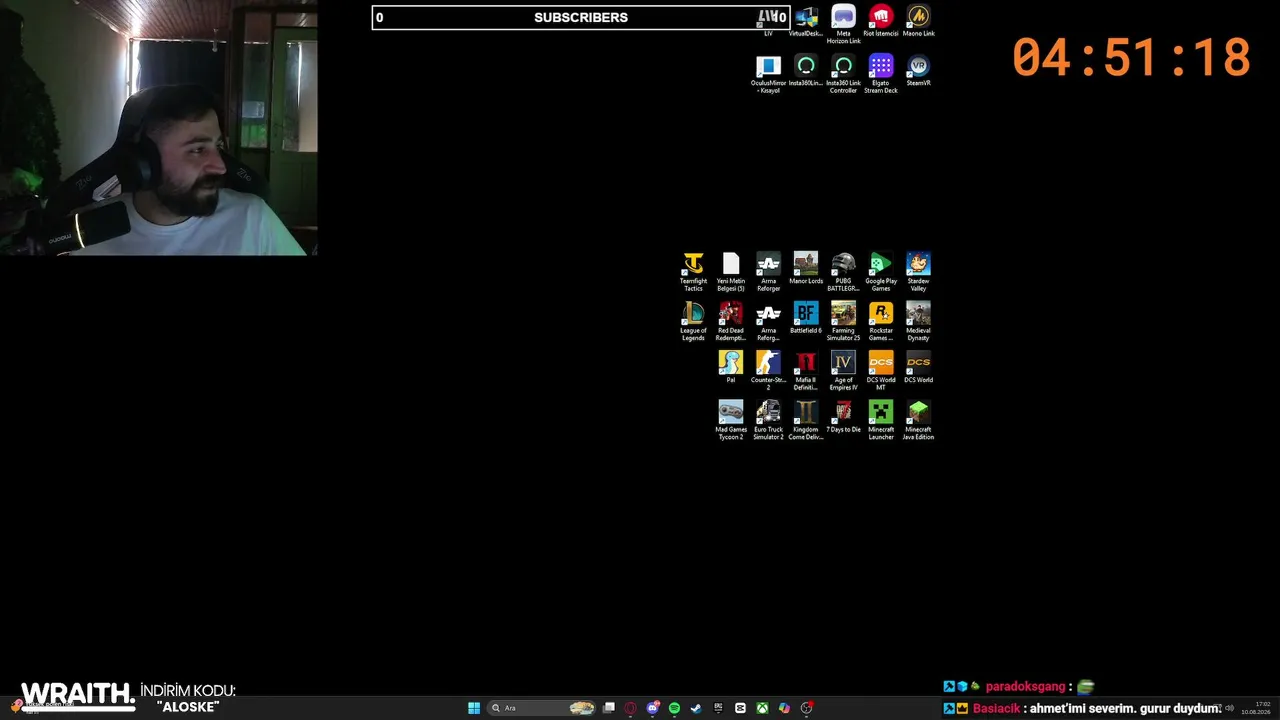Image resolution: width=1280 pixels, height=720 pixels.
Task: Click the paradoksgang chat username
Action: pos(1026,687)
